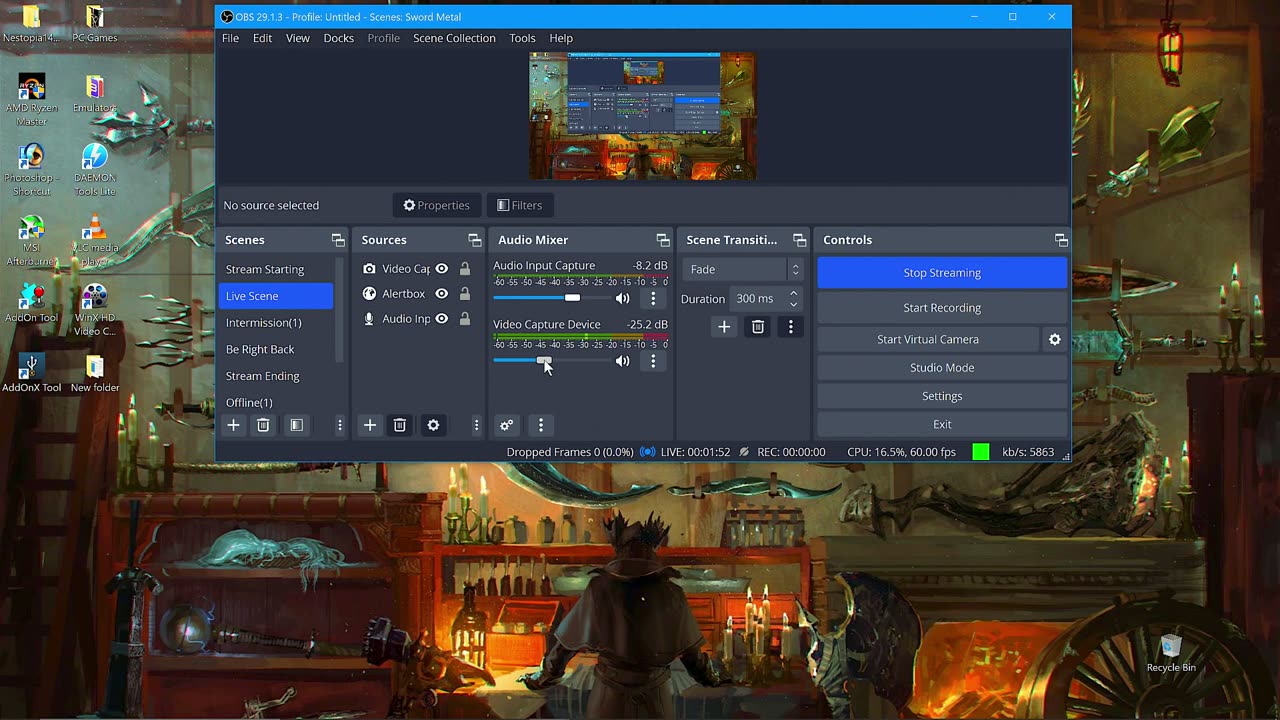Toggle lock on Video Capture source
1280x720 pixels.
[465, 269]
